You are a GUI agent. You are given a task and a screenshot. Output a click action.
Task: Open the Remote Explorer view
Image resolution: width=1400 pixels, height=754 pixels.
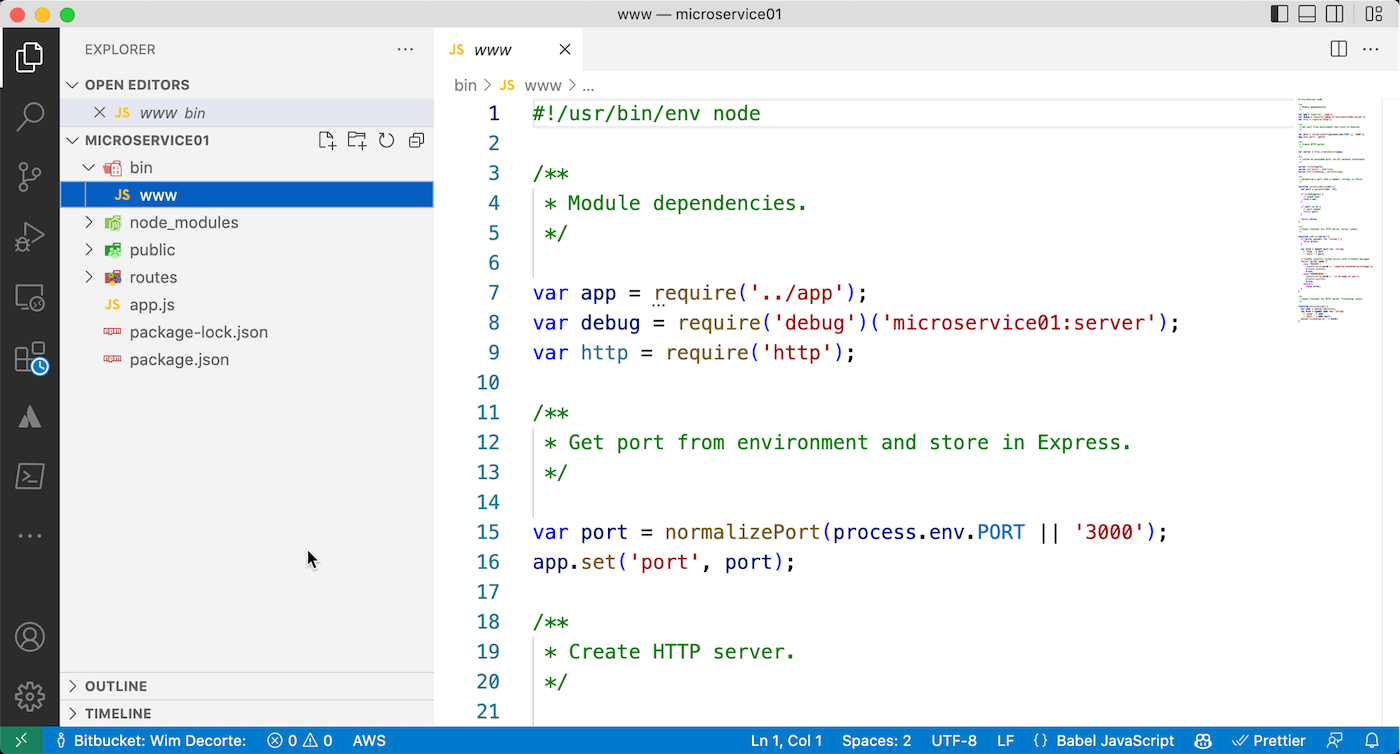[30, 297]
